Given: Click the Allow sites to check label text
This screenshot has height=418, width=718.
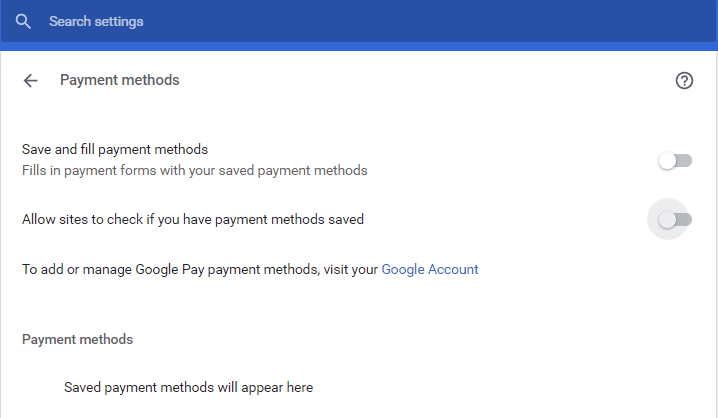Looking at the screenshot, I should pyautogui.click(x=193, y=219).
